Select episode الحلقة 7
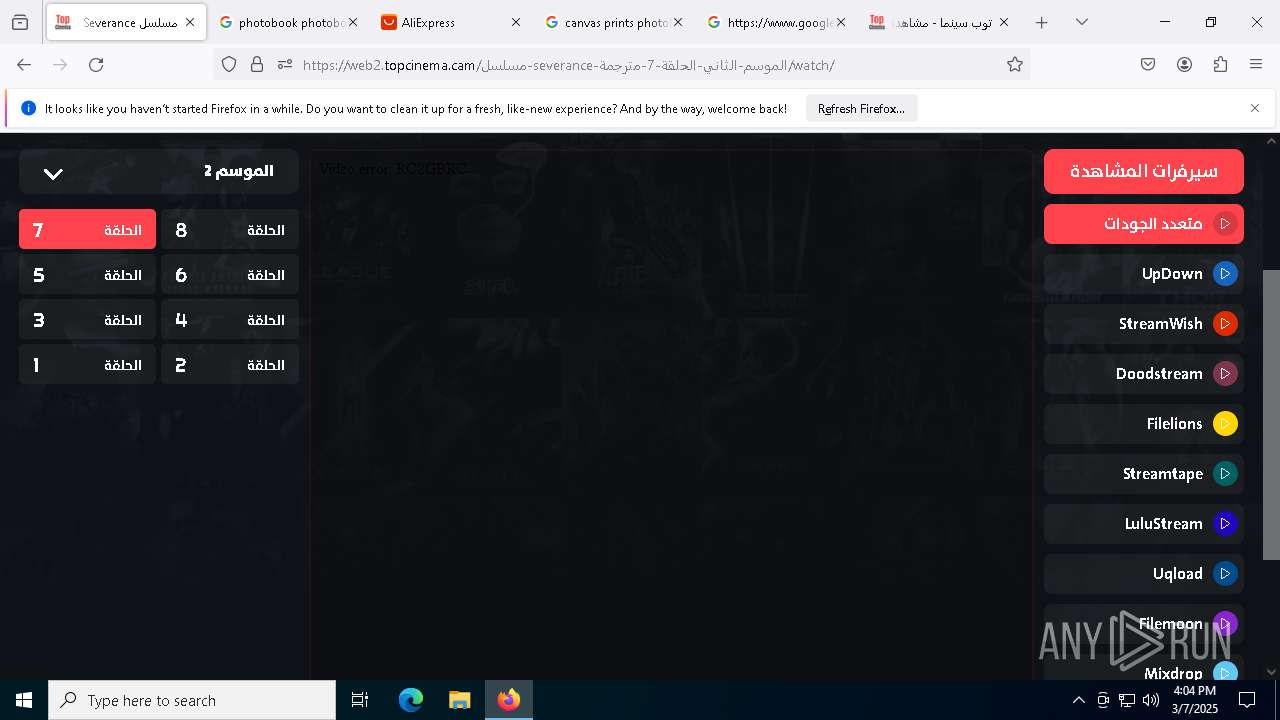 coord(87,230)
